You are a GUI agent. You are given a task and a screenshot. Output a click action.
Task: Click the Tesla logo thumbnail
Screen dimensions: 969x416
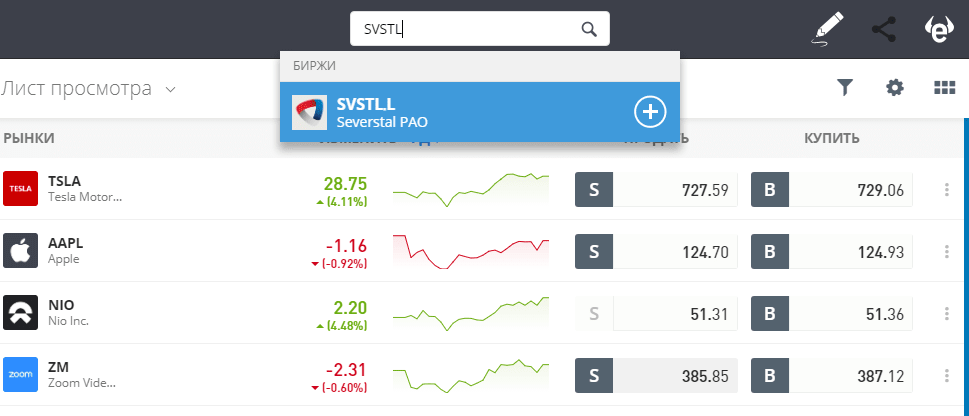coord(20,188)
